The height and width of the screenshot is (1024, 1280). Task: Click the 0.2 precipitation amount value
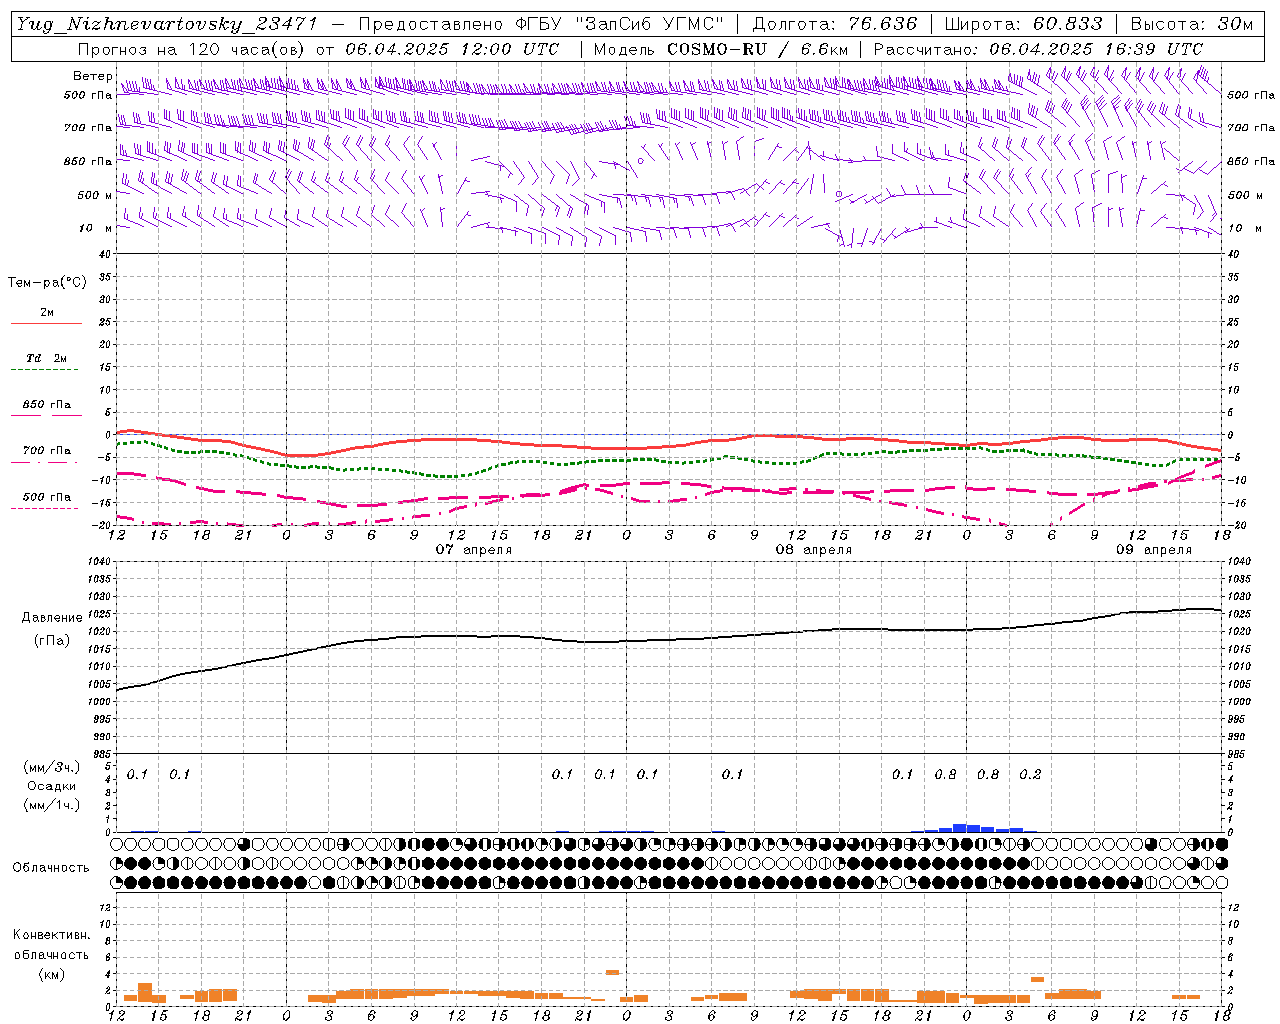click(x=1030, y=774)
